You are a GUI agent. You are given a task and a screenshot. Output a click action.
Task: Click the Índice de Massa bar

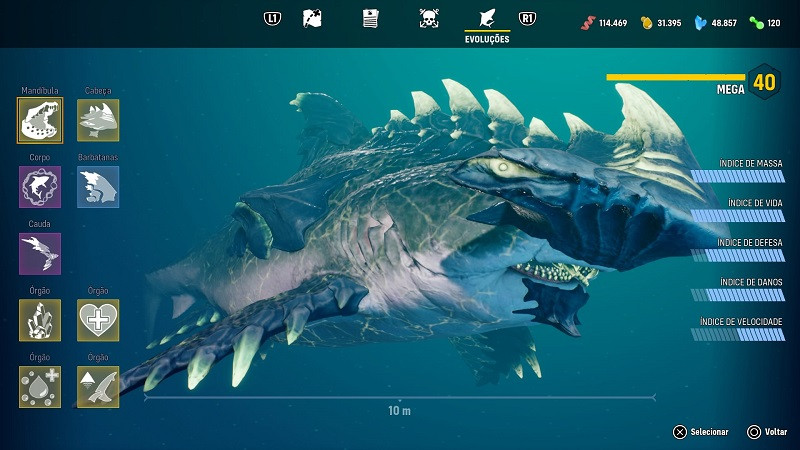738,177
